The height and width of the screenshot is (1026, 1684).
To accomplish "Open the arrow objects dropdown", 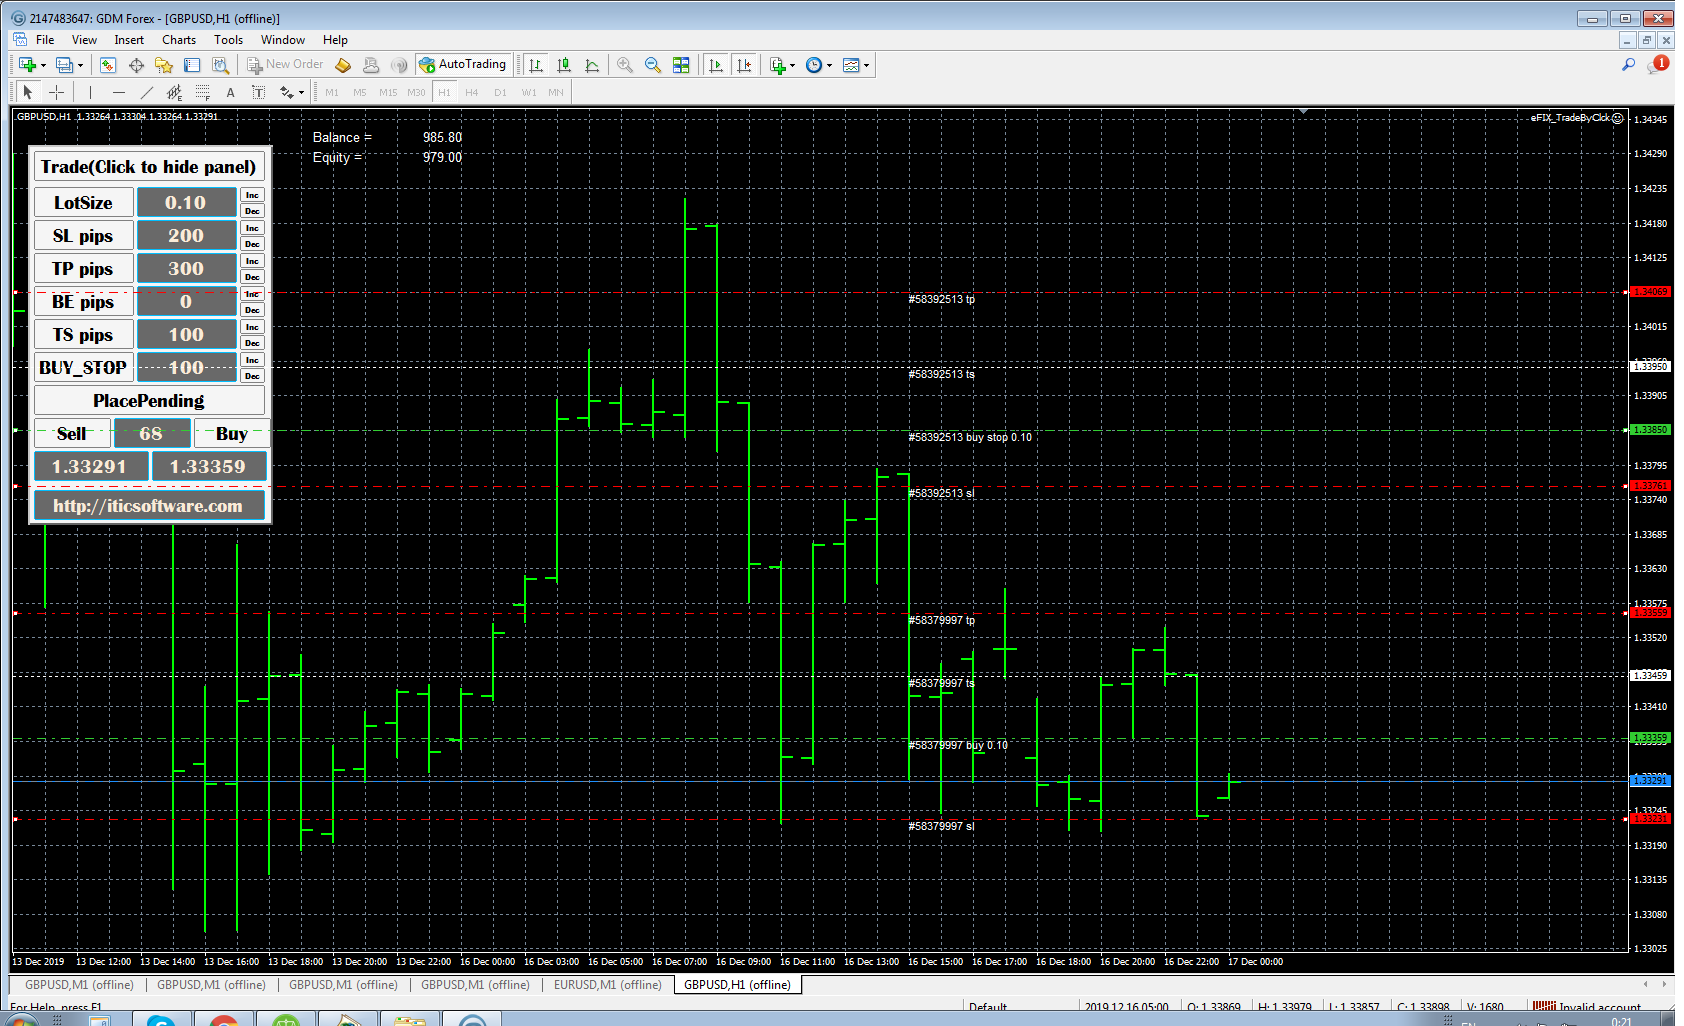I will [299, 91].
